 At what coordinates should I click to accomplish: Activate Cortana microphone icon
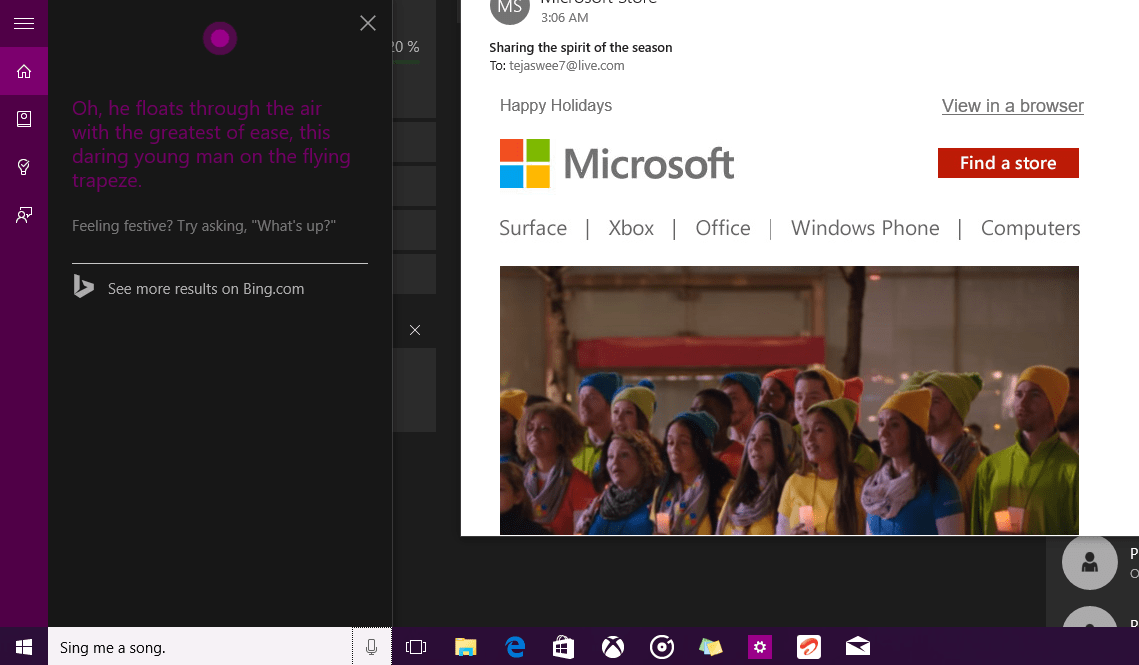371,647
